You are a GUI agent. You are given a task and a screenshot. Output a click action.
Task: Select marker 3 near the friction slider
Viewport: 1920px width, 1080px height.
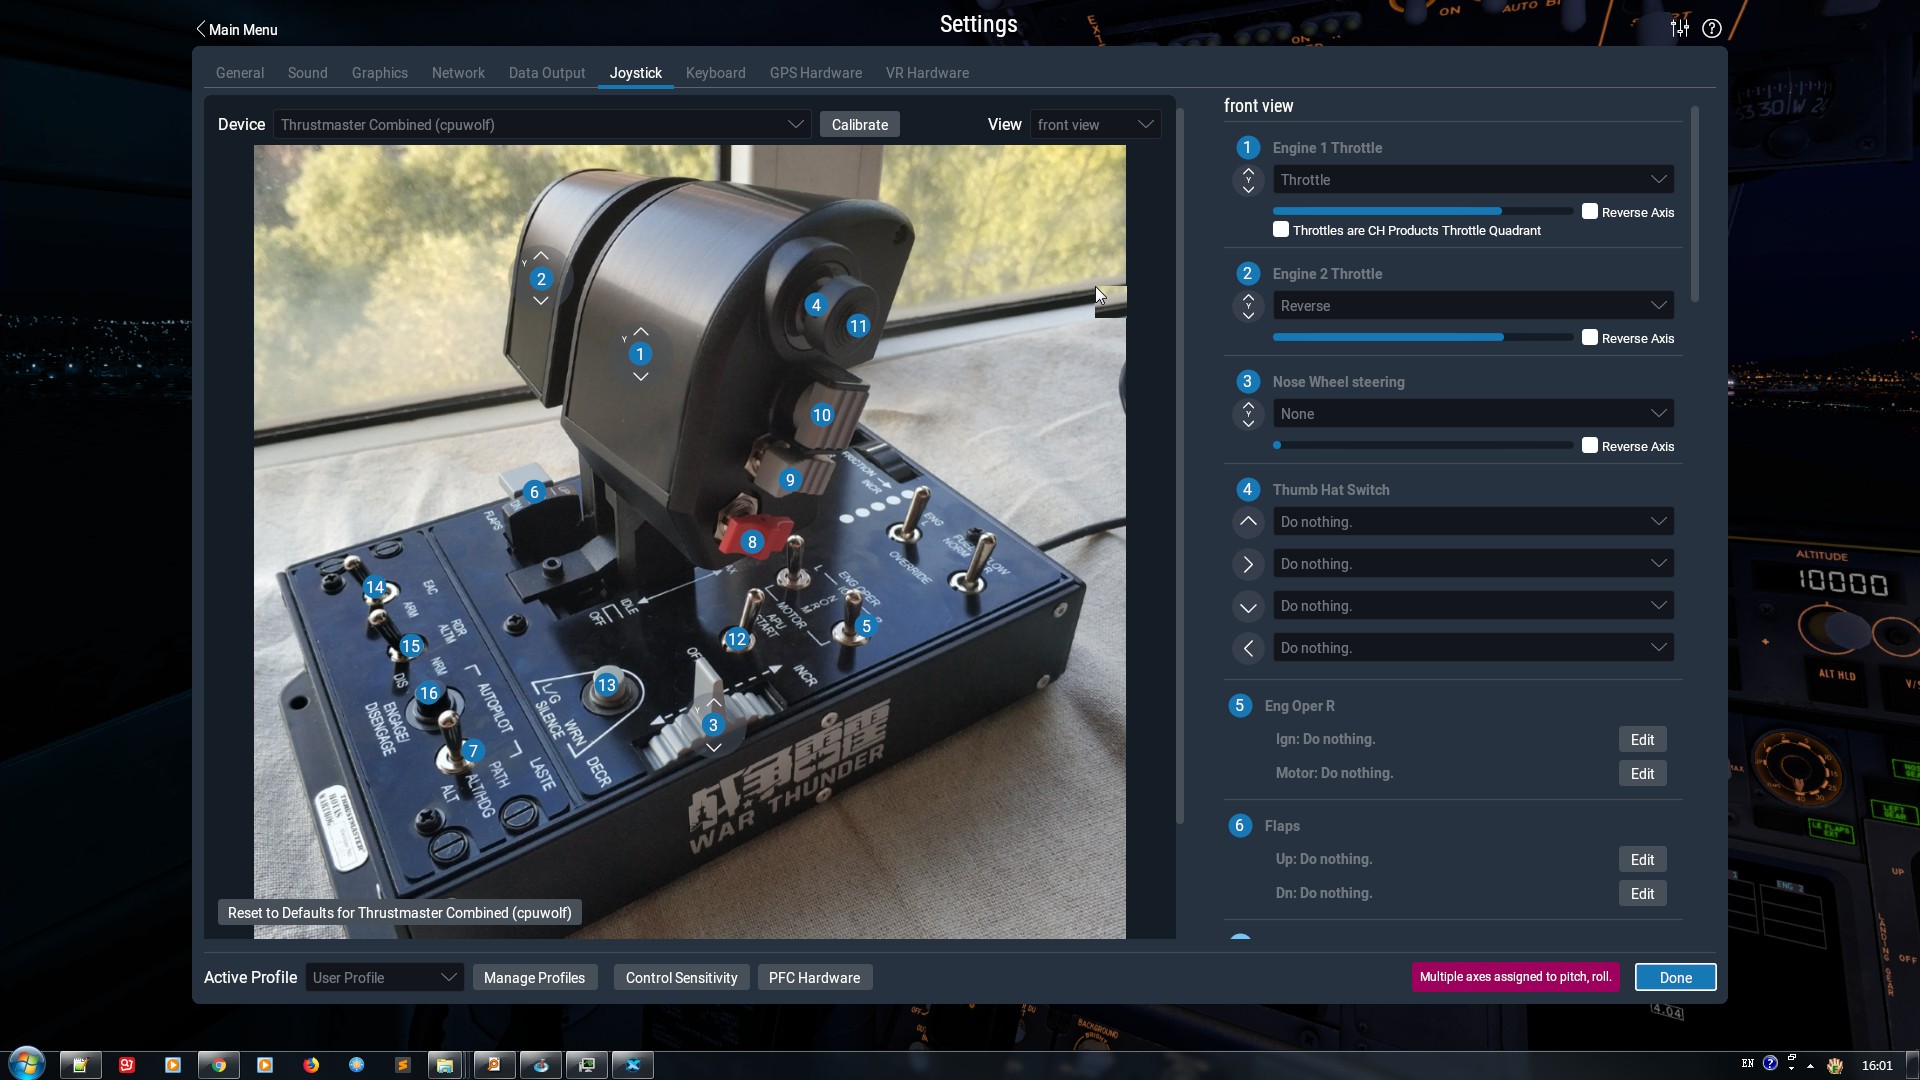pos(713,725)
